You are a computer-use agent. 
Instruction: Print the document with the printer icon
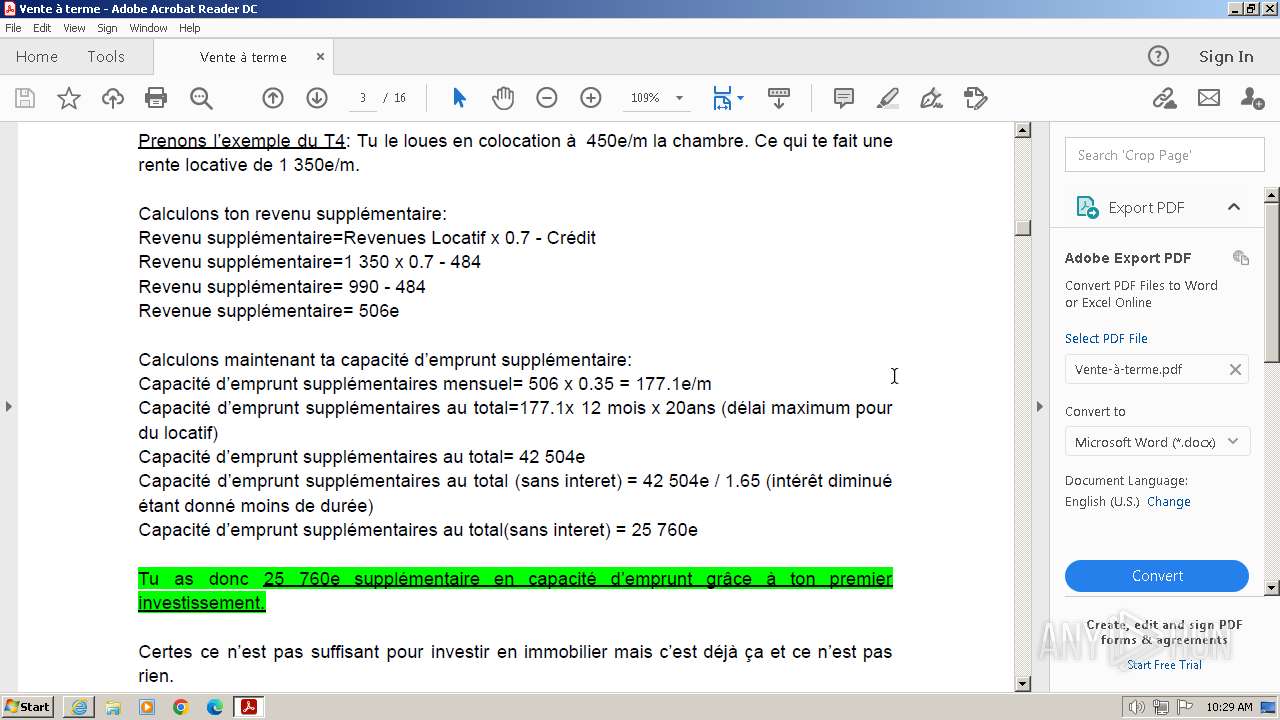156,98
